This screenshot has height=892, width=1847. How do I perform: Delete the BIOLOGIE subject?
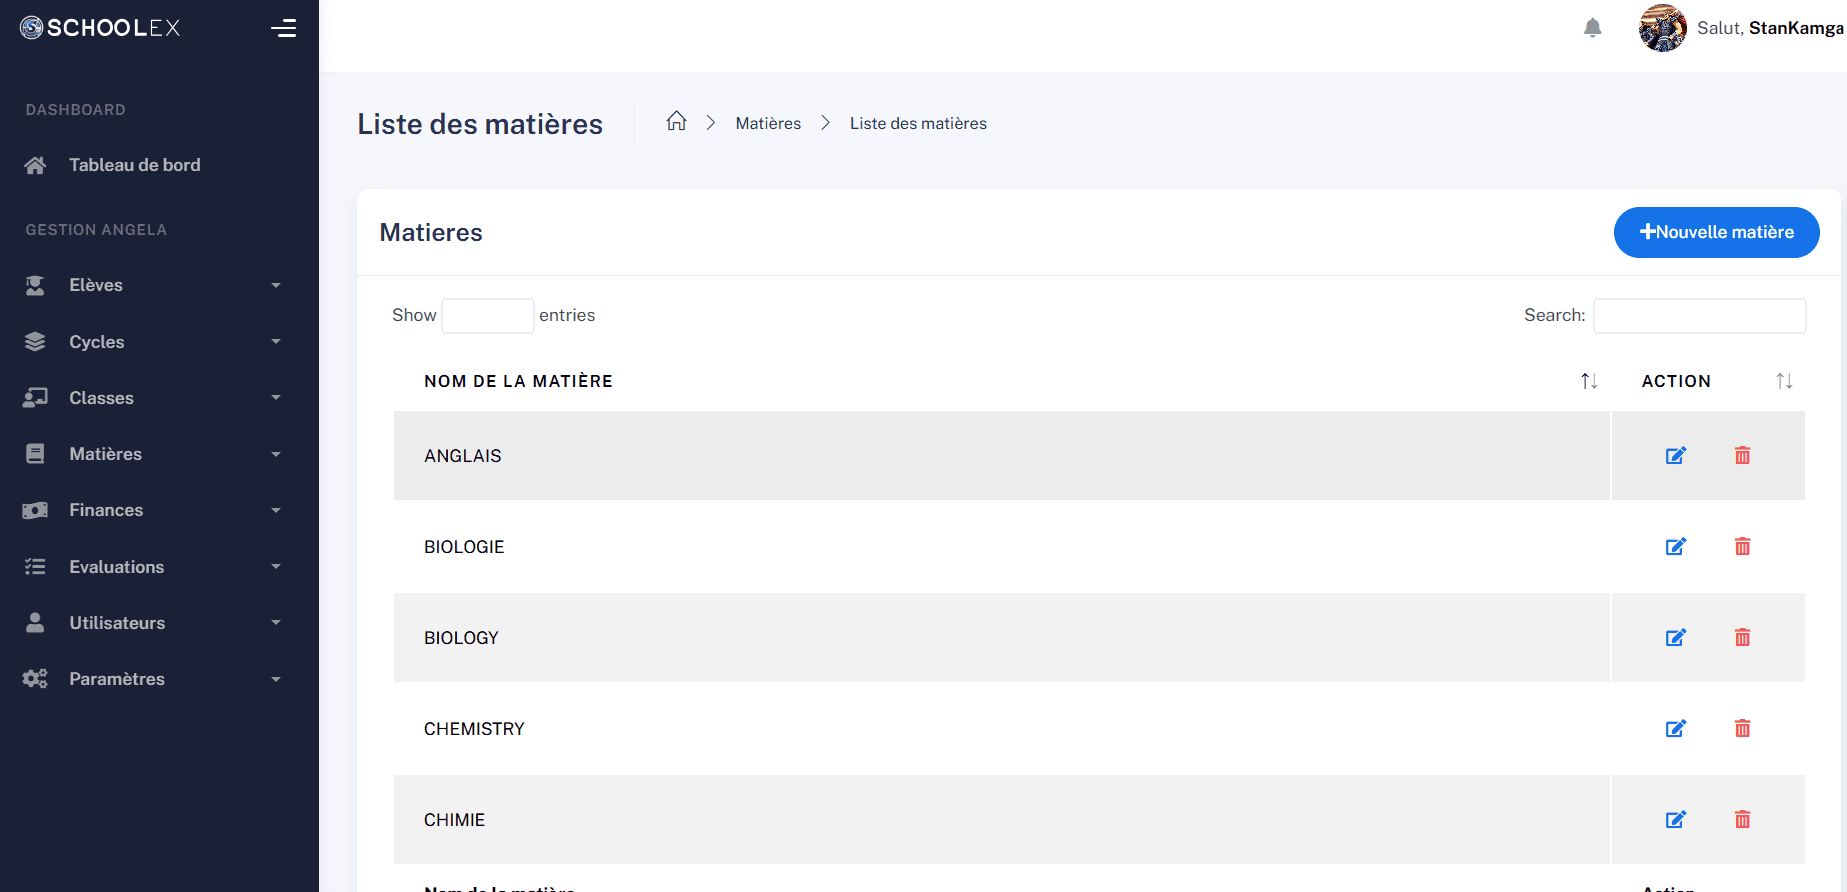point(1742,547)
